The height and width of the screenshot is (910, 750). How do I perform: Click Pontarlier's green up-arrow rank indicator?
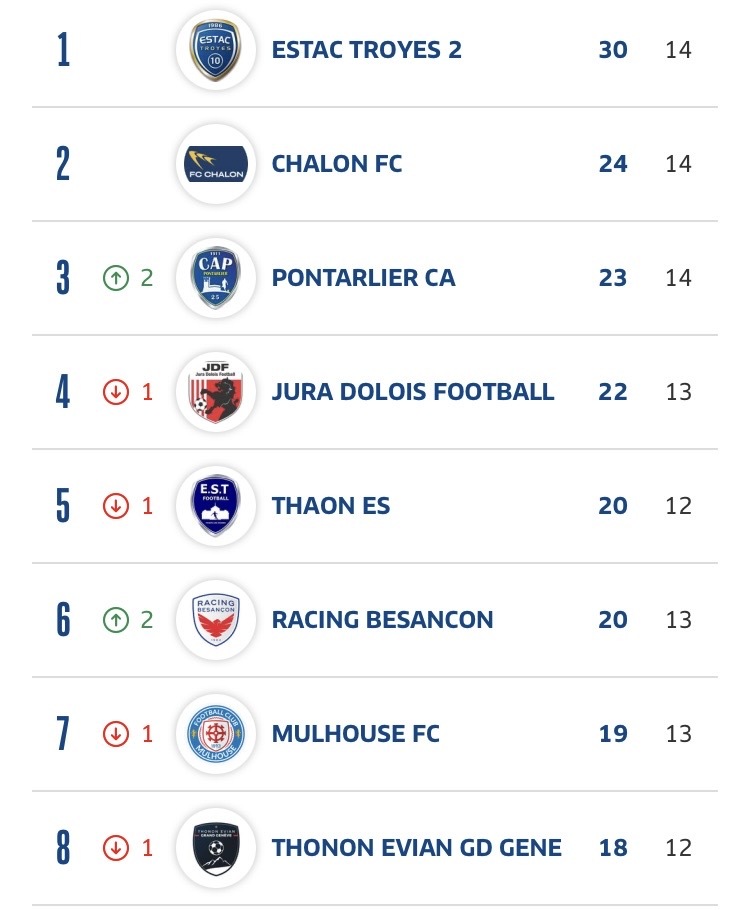pos(116,278)
